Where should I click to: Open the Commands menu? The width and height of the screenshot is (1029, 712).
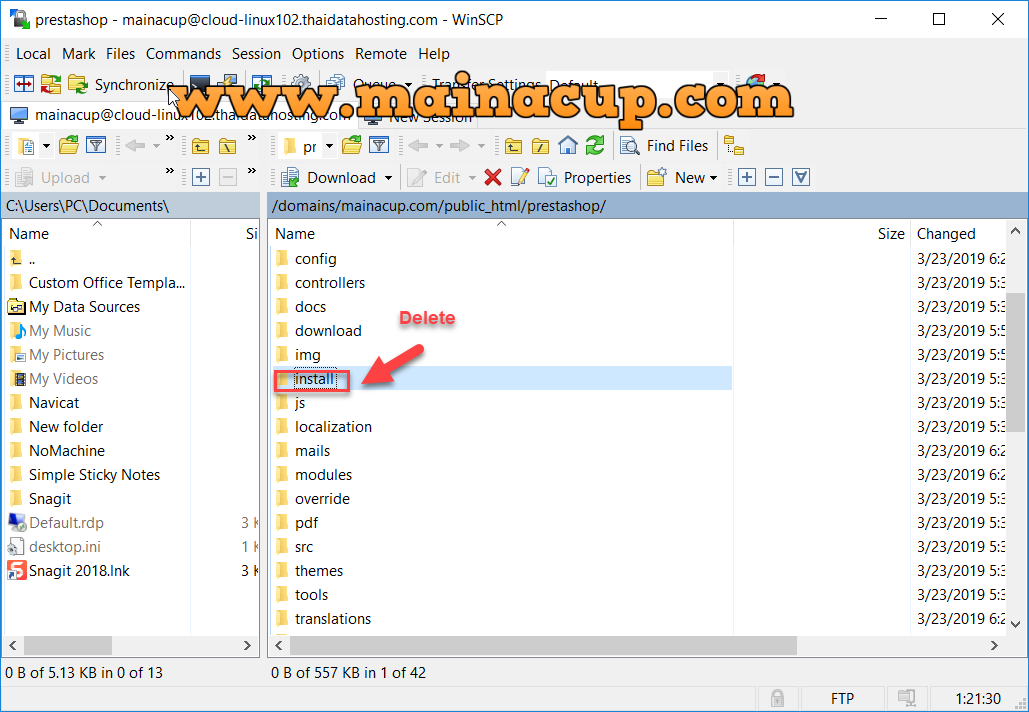[183, 54]
